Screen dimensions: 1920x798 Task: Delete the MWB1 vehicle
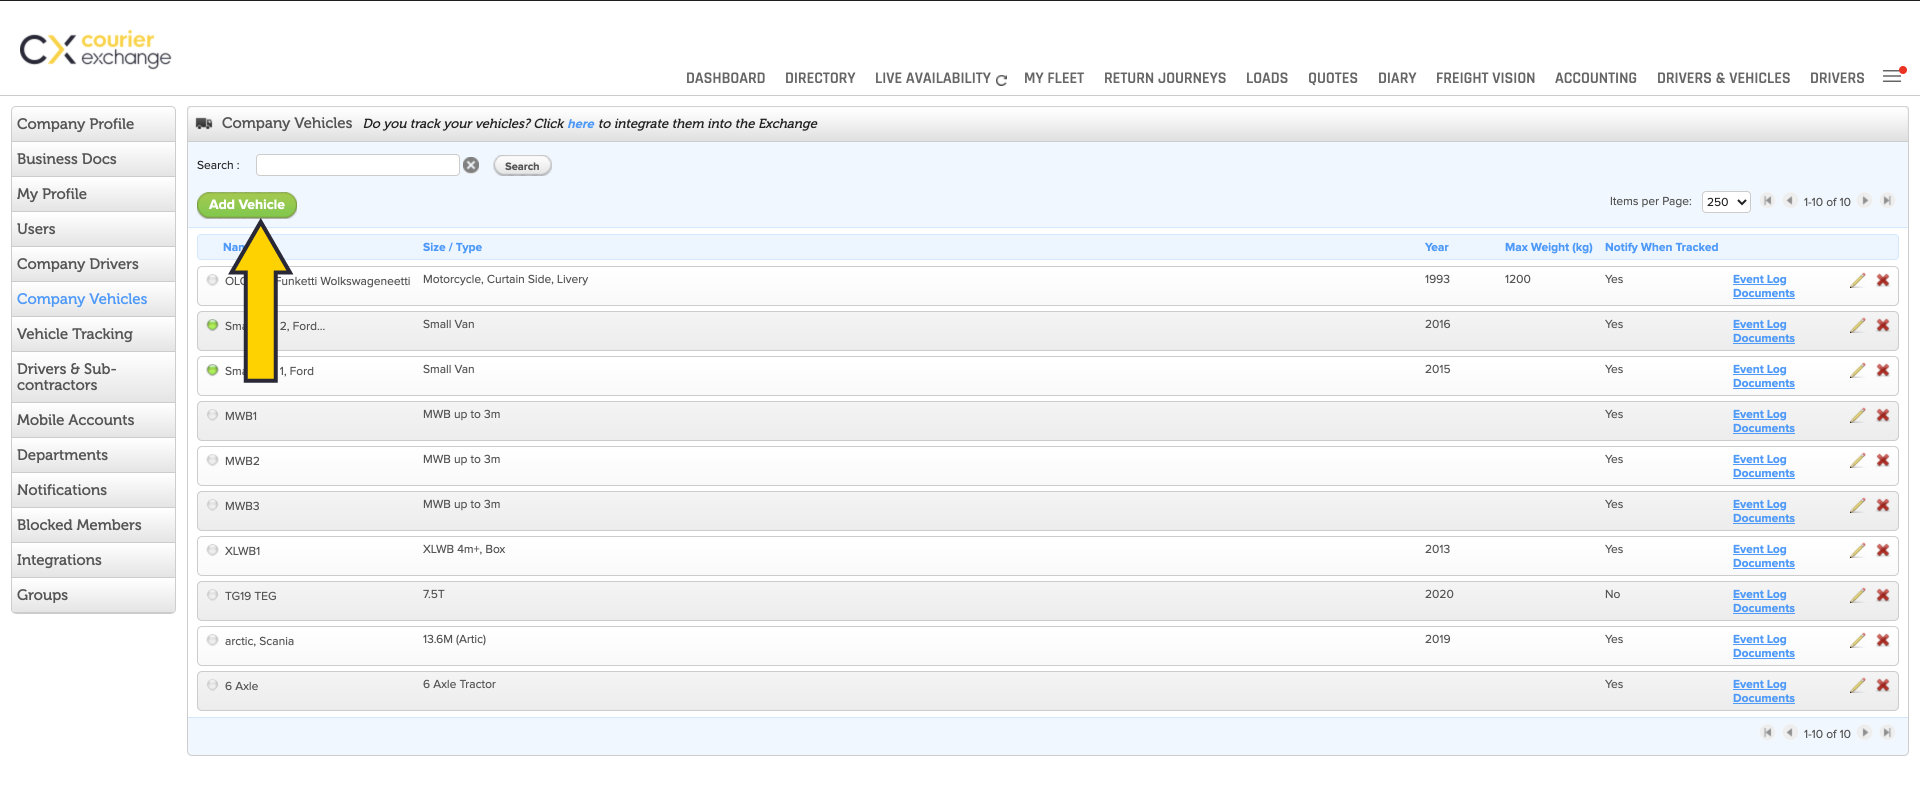[x=1883, y=416]
